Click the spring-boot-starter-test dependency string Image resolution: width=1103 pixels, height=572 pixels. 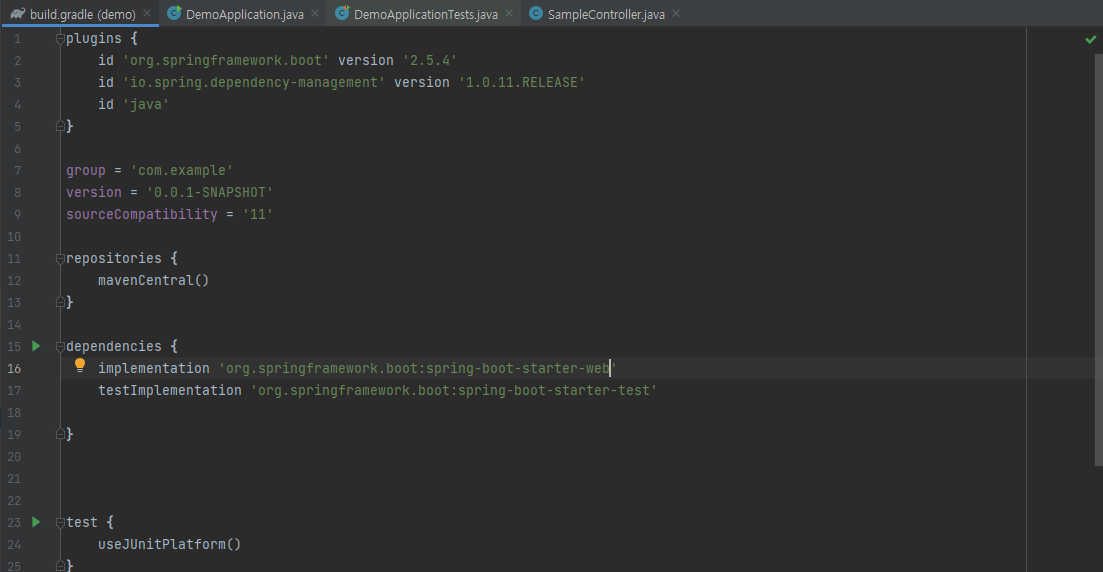pos(454,390)
